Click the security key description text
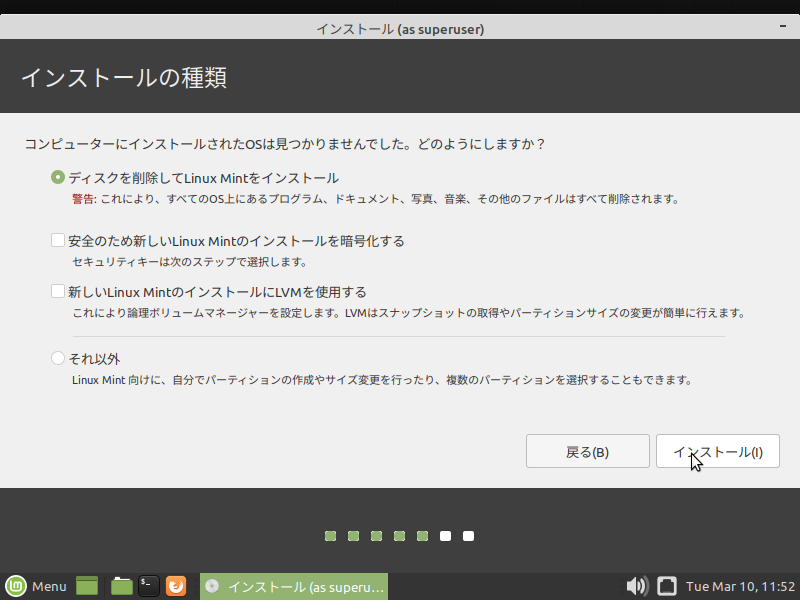The image size is (800, 600). [189, 262]
